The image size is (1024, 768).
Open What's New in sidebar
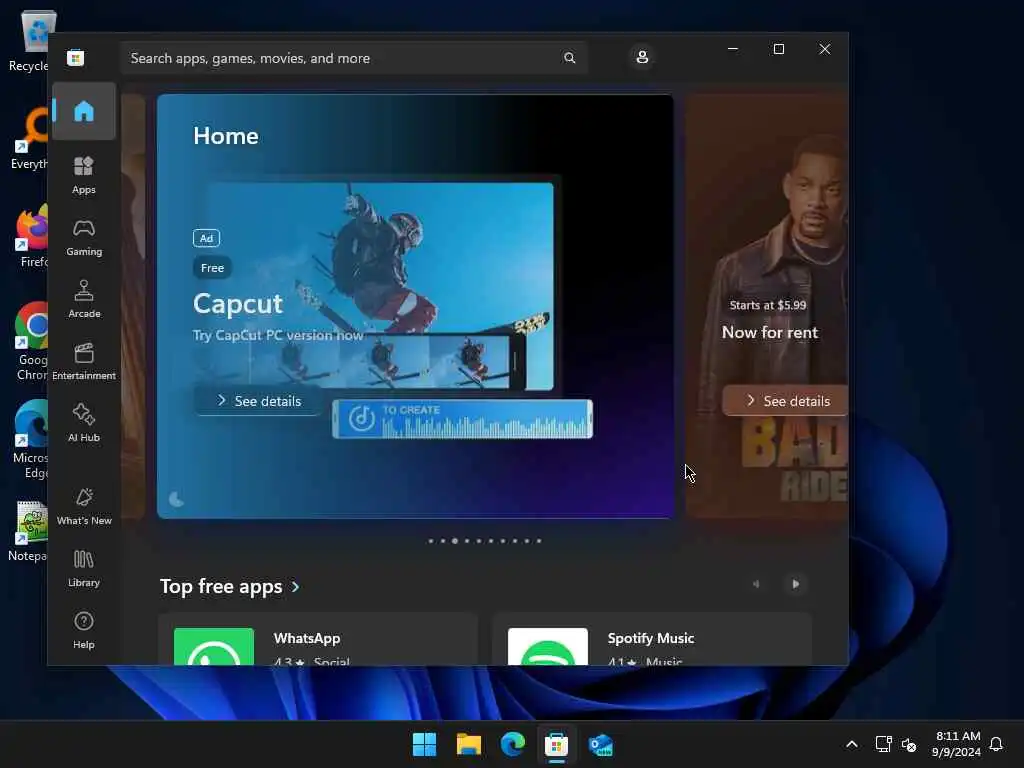click(x=84, y=506)
